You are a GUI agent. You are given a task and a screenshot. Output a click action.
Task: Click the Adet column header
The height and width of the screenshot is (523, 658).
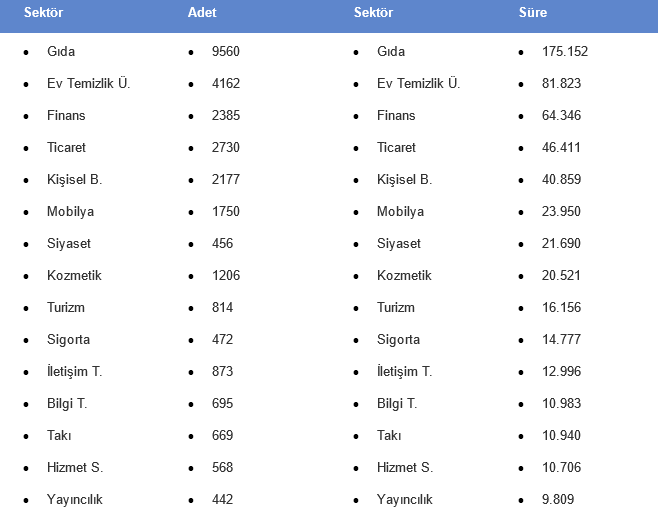pyautogui.click(x=202, y=12)
